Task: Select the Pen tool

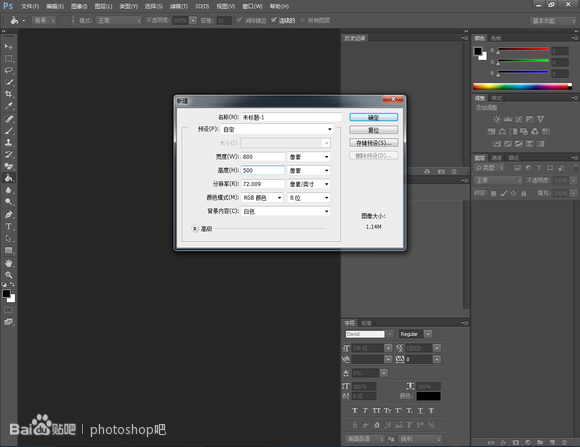Action: (9, 215)
